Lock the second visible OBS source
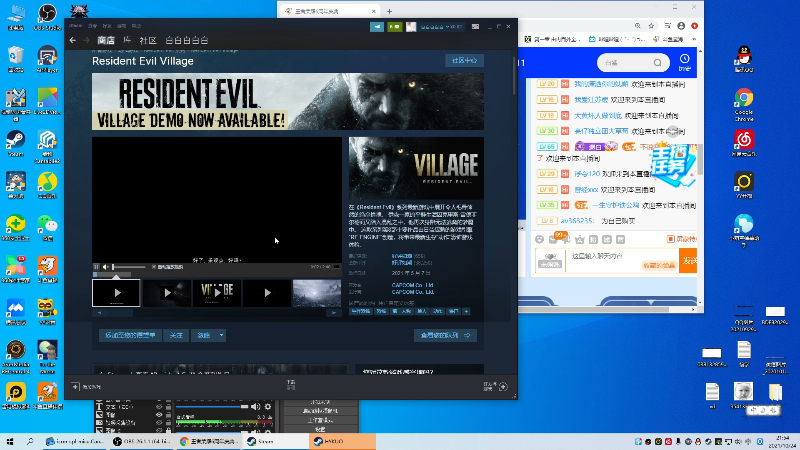The image size is (800, 450). click(x=168, y=415)
